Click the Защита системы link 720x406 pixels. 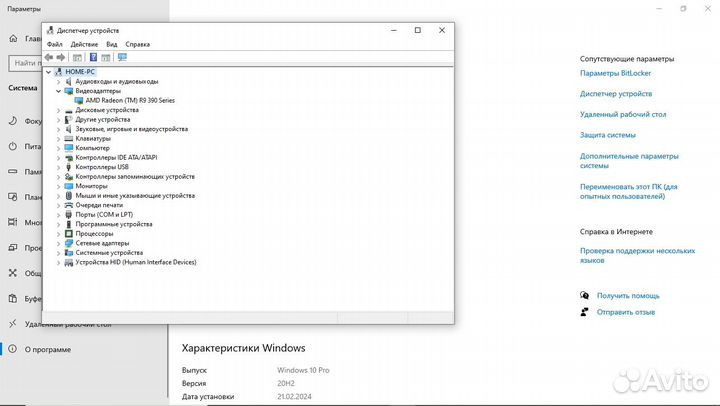tap(607, 135)
